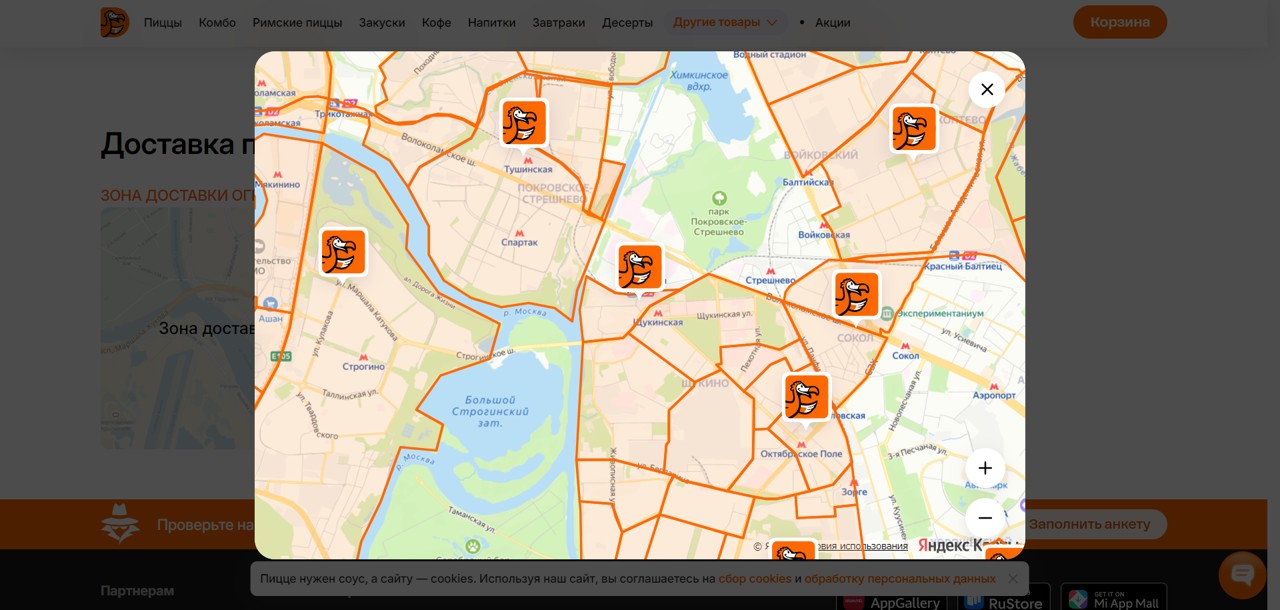Zoom out on the map with minus
The height and width of the screenshot is (610, 1280).
pyautogui.click(x=985, y=518)
